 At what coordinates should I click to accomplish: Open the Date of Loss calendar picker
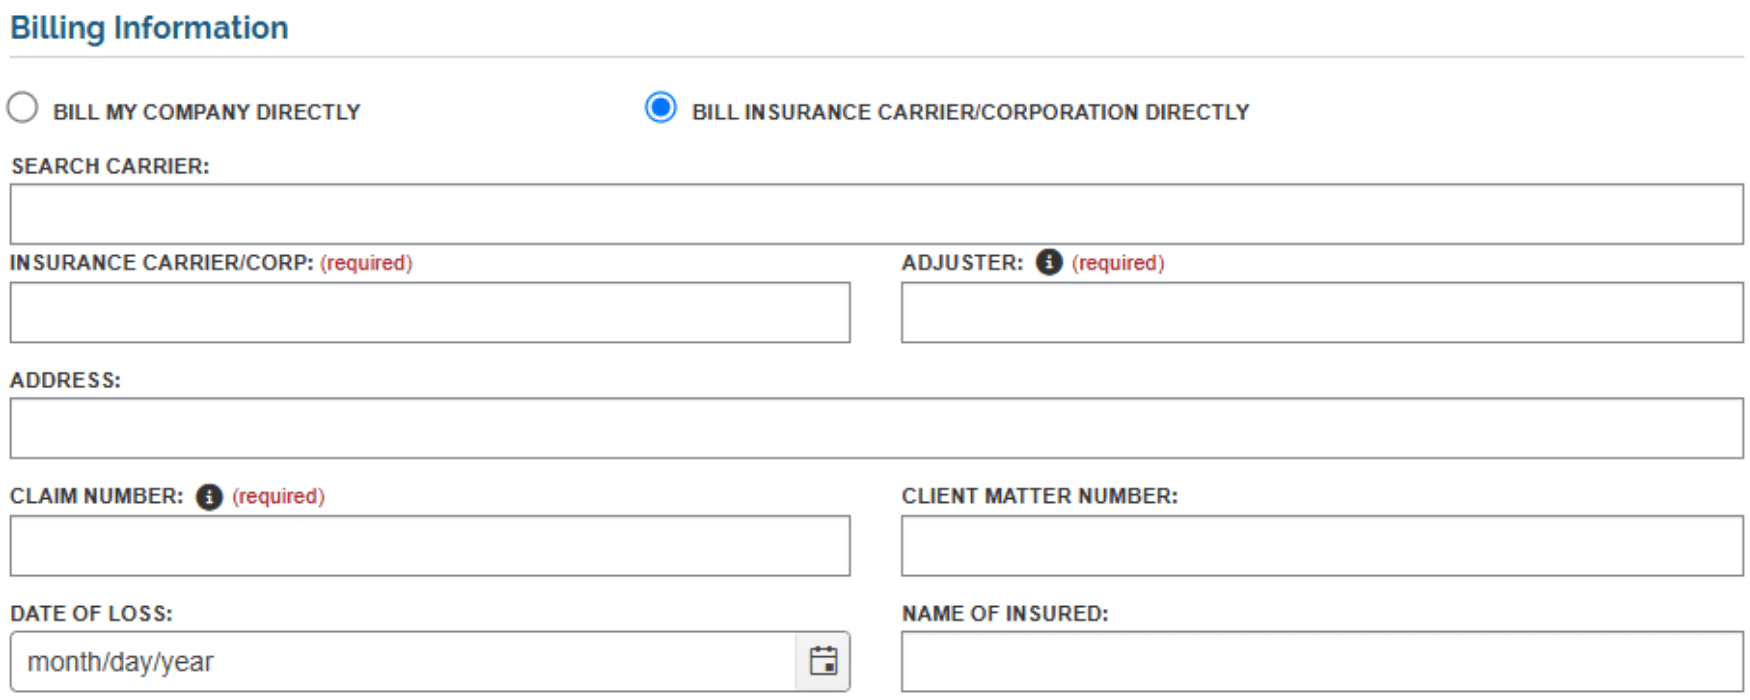(823, 661)
